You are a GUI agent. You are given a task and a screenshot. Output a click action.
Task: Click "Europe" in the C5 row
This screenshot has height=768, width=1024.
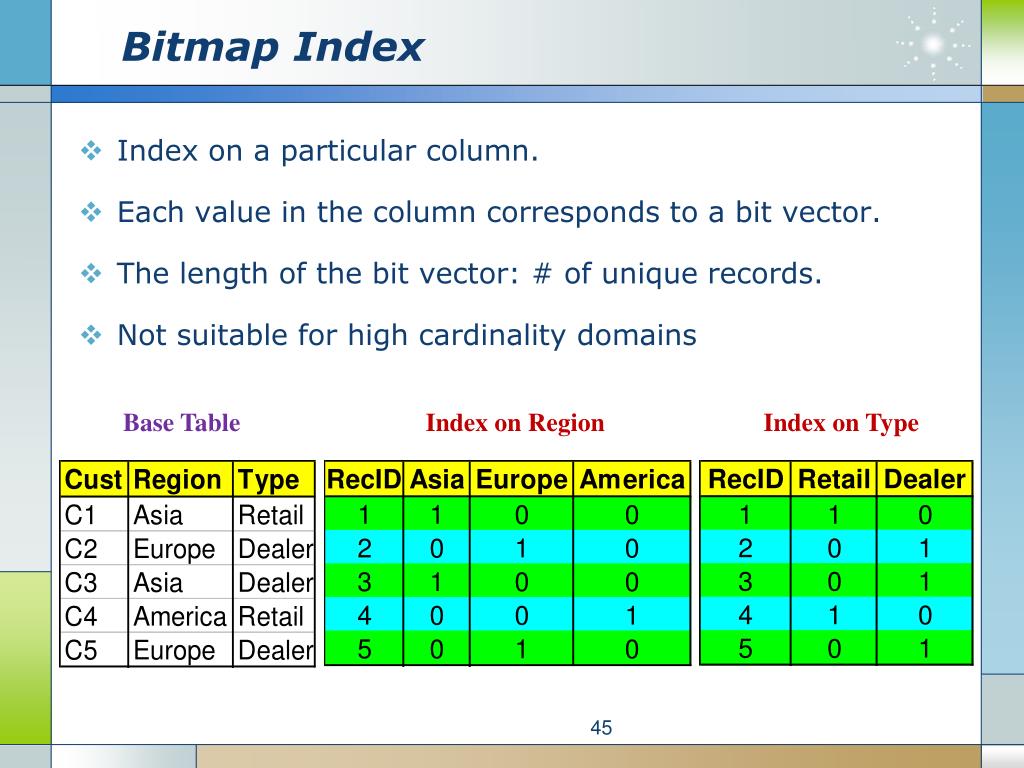(x=180, y=650)
